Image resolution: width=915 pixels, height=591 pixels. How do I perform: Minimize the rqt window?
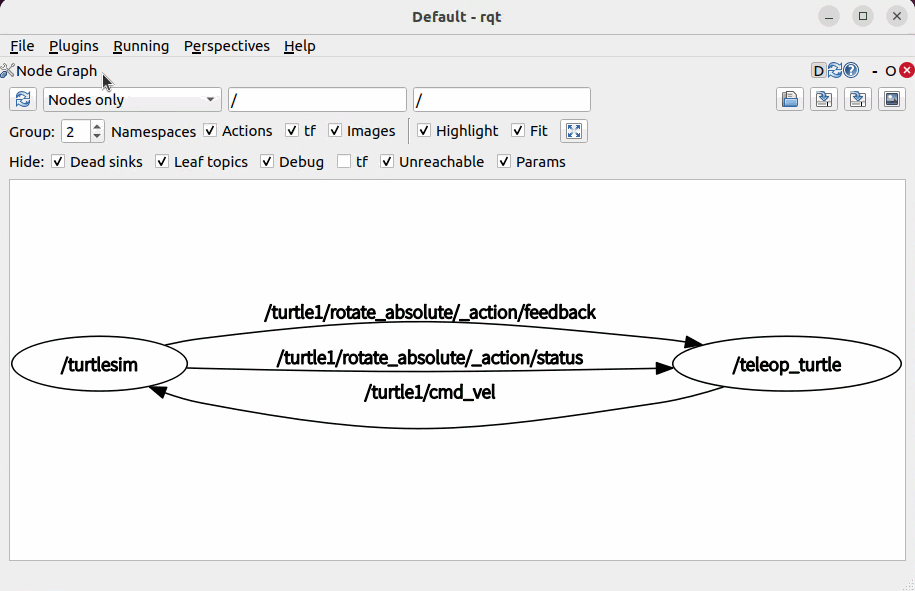click(829, 16)
